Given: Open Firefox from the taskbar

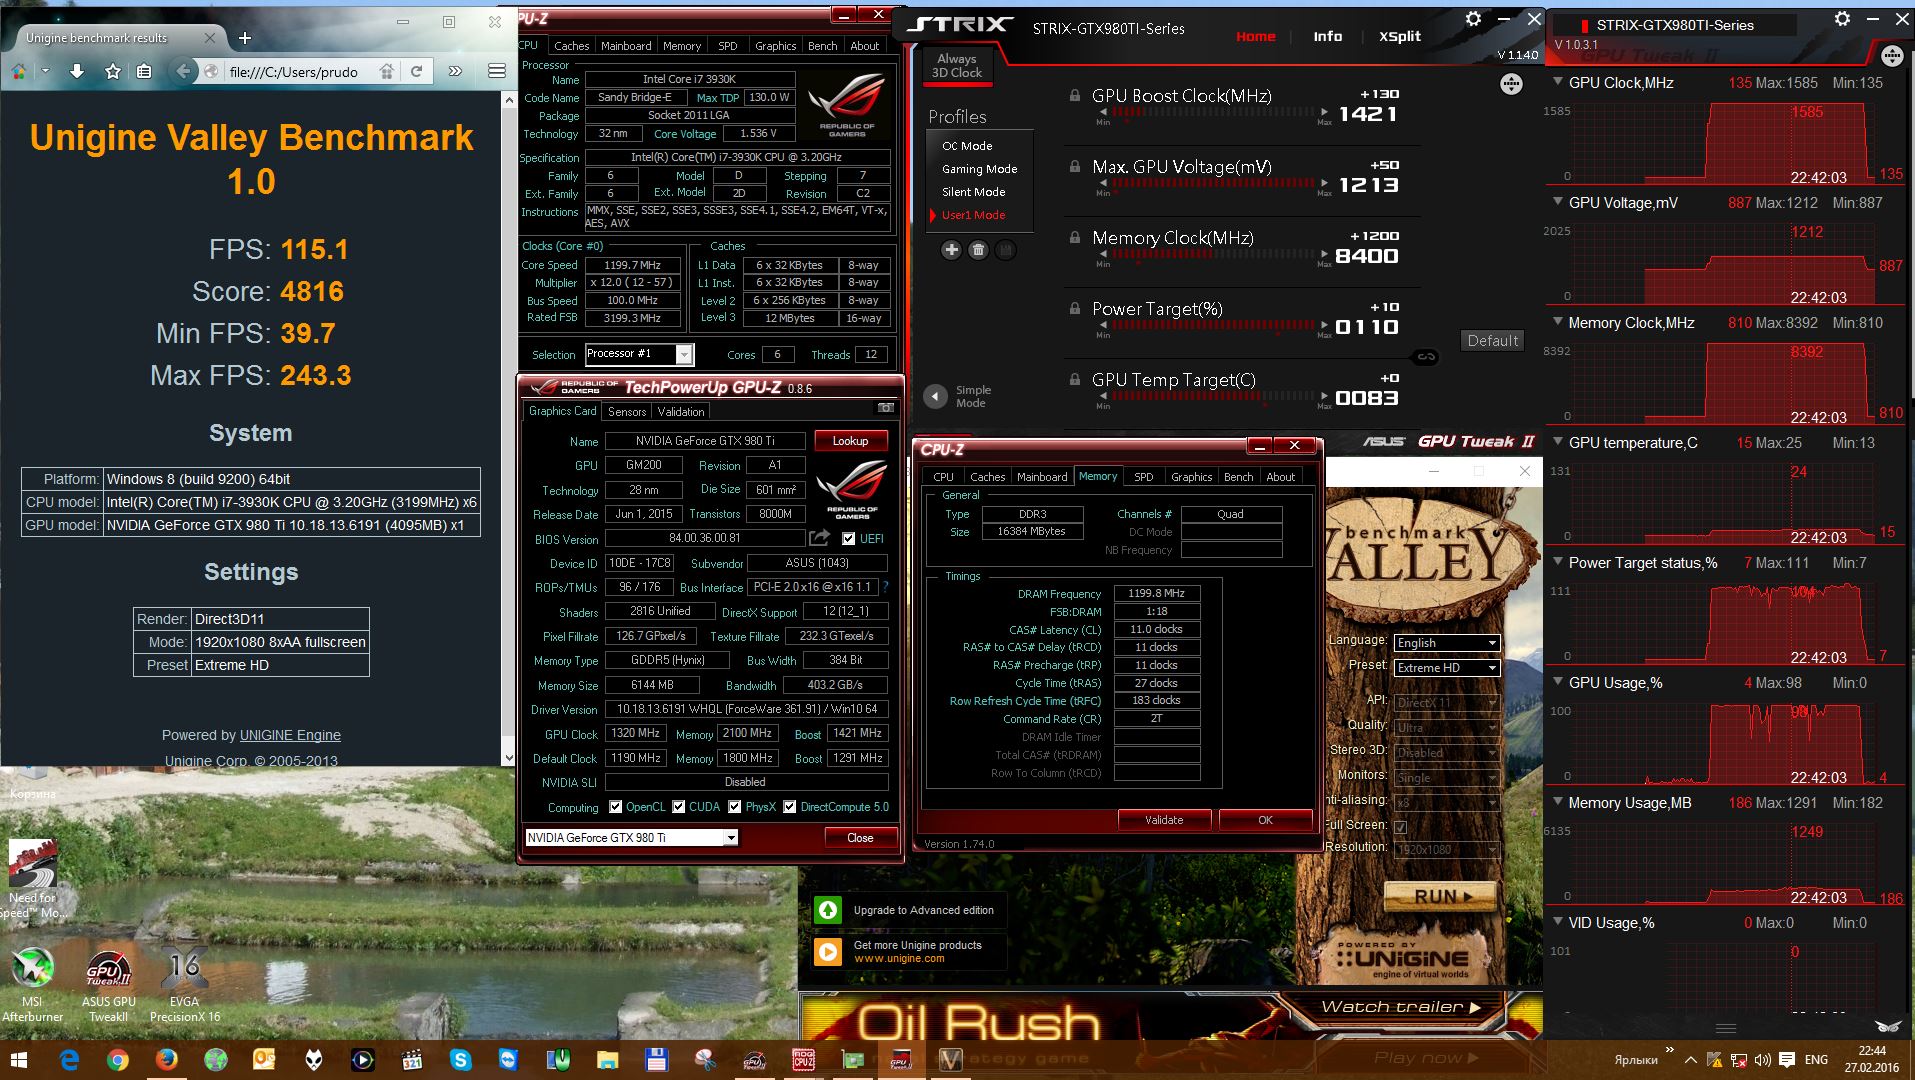Looking at the screenshot, I should (x=167, y=1060).
